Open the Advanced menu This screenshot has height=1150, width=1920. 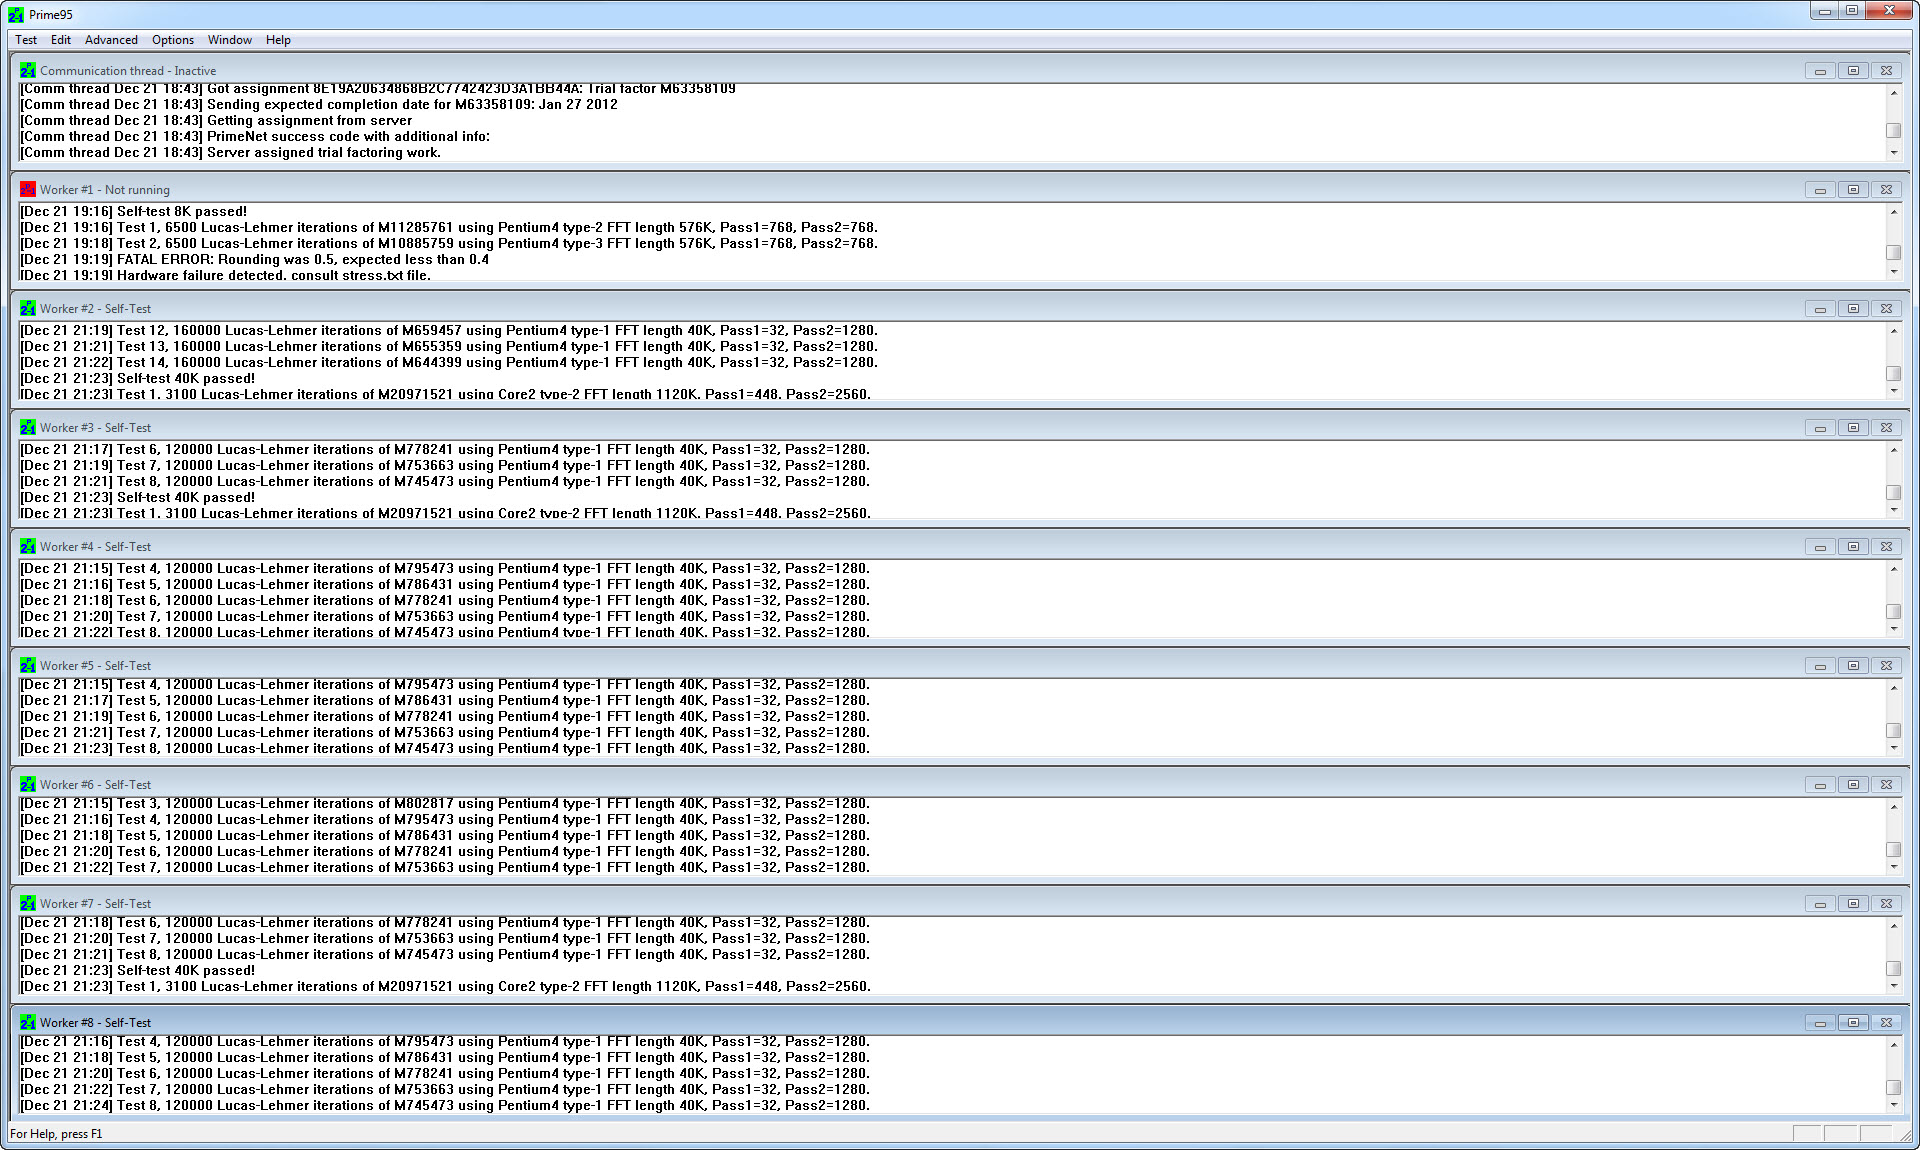tap(111, 40)
